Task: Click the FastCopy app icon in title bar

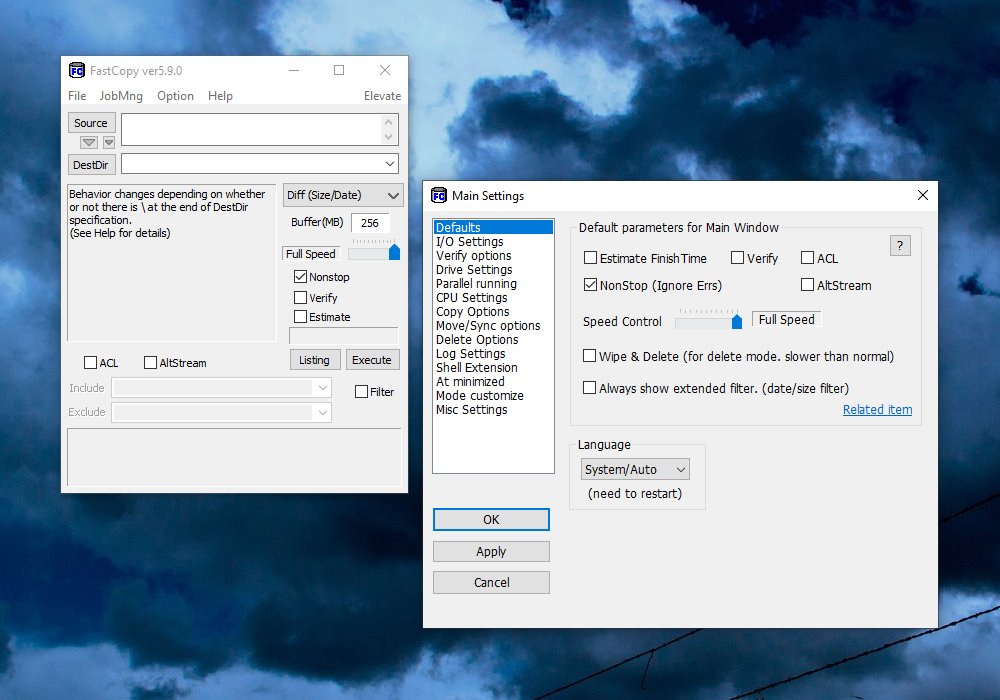Action: pyautogui.click(x=77, y=71)
